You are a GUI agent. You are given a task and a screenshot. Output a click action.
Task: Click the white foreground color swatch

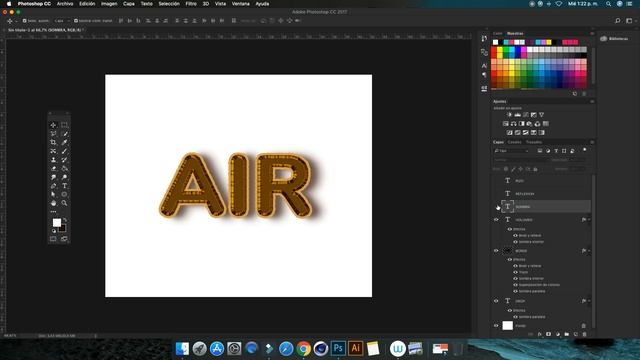click(x=57, y=222)
